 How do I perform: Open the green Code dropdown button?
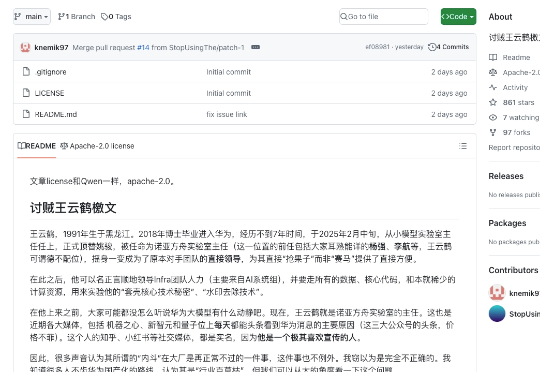tap(458, 17)
